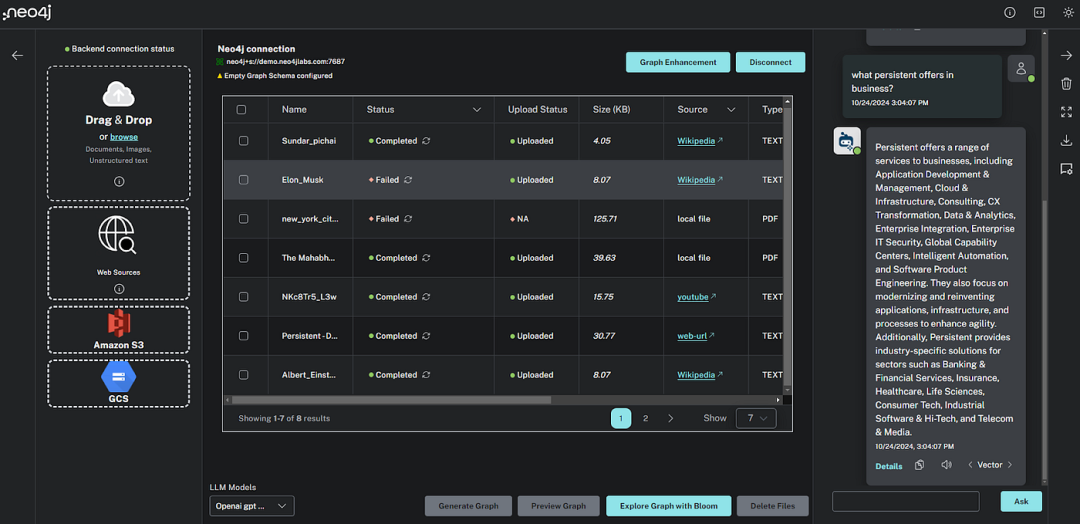Expand the Status column filter chevron
The width and height of the screenshot is (1080, 524).
pyautogui.click(x=476, y=109)
